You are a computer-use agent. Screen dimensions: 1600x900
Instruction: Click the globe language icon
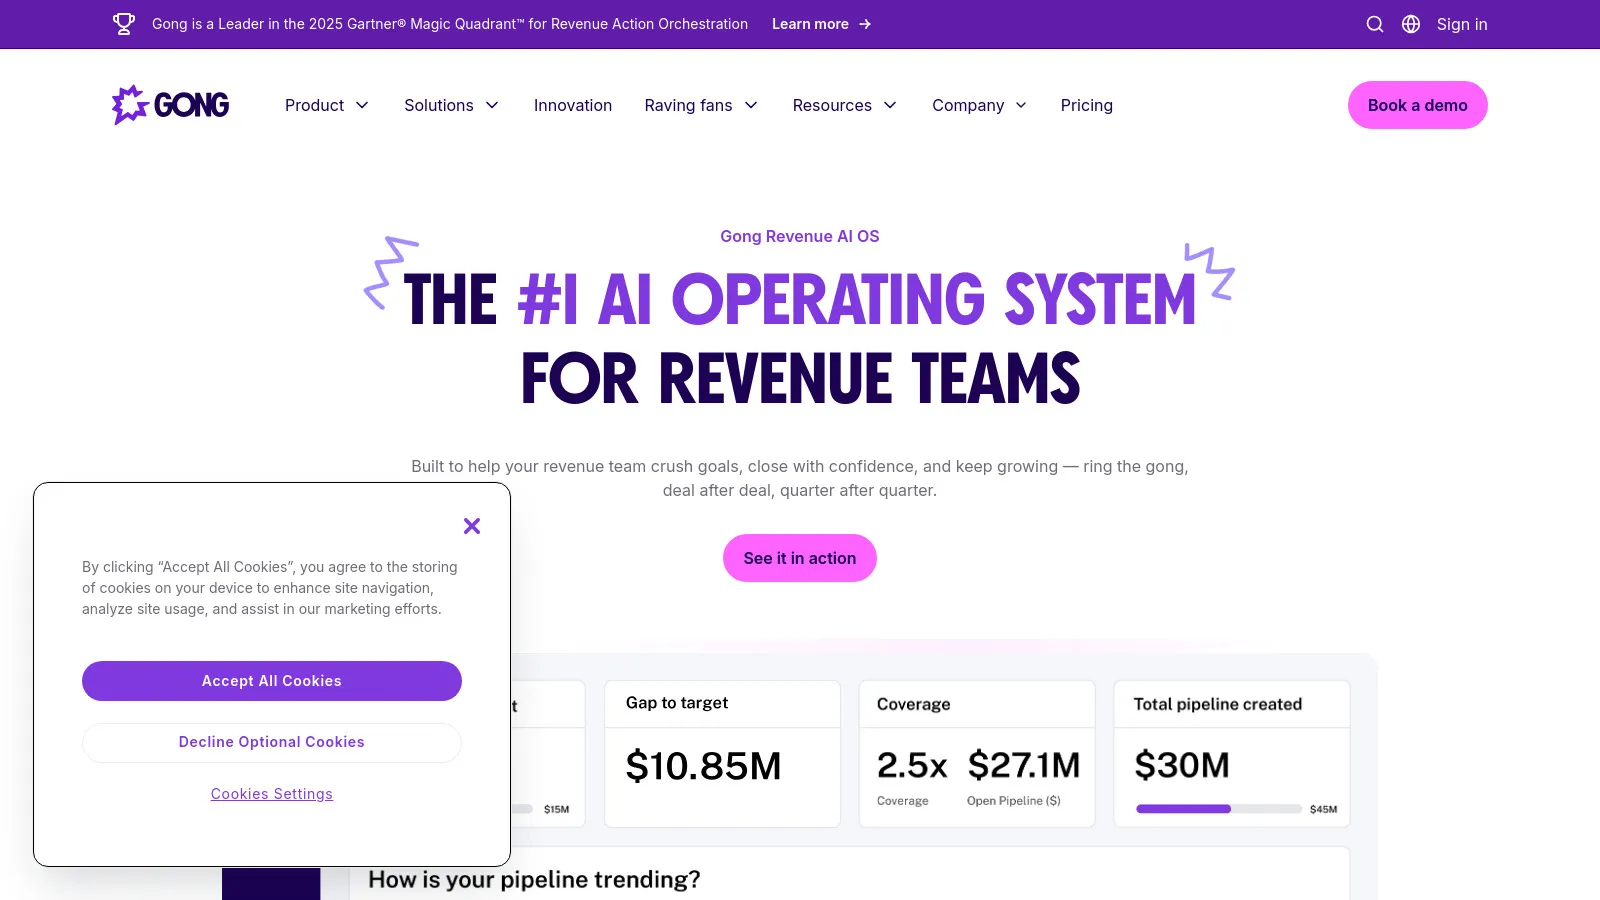(x=1411, y=24)
